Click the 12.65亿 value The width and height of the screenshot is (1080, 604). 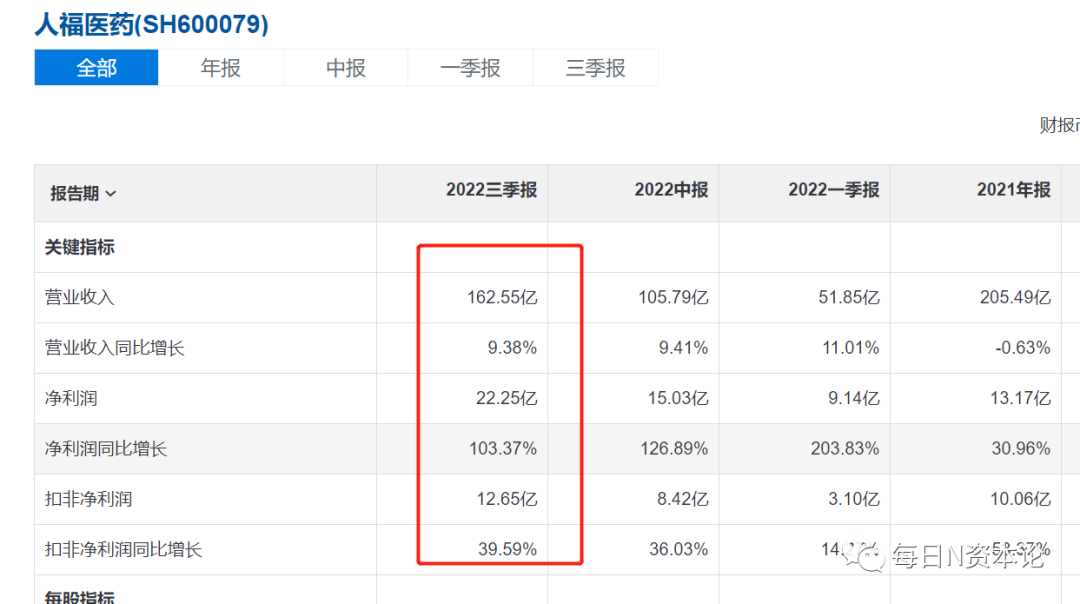pyautogui.click(x=507, y=499)
